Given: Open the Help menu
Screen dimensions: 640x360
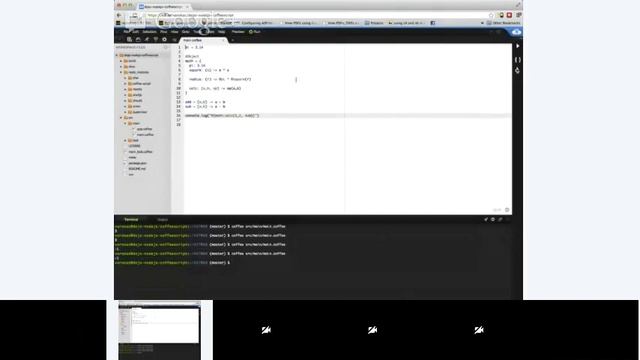Looking at the screenshot, I should (x=222, y=32).
